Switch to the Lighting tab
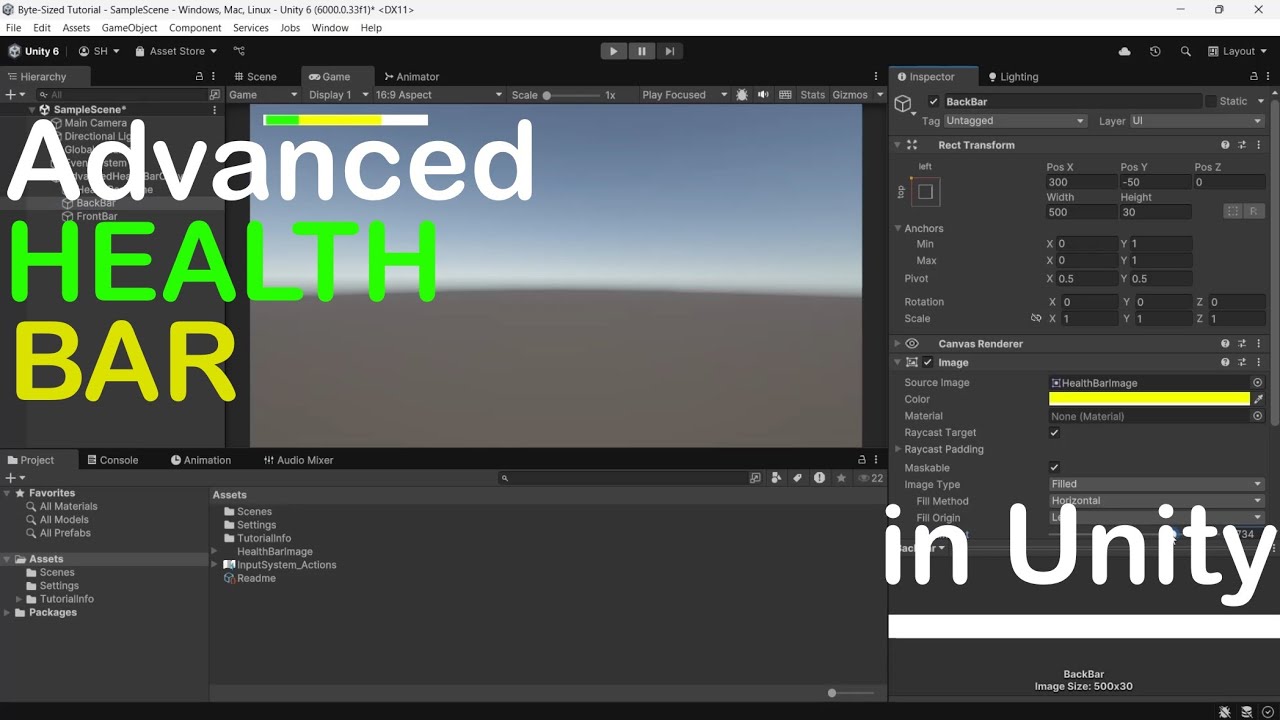This screenshot has height=720, width=1280. click(x=1013, y=77)
